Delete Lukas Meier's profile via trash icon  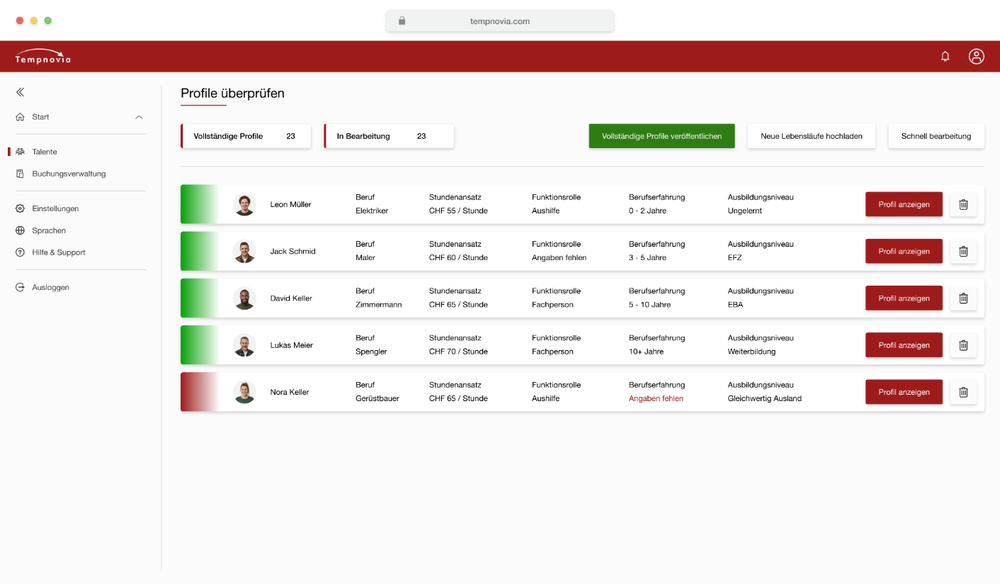[x=963, y=345]
